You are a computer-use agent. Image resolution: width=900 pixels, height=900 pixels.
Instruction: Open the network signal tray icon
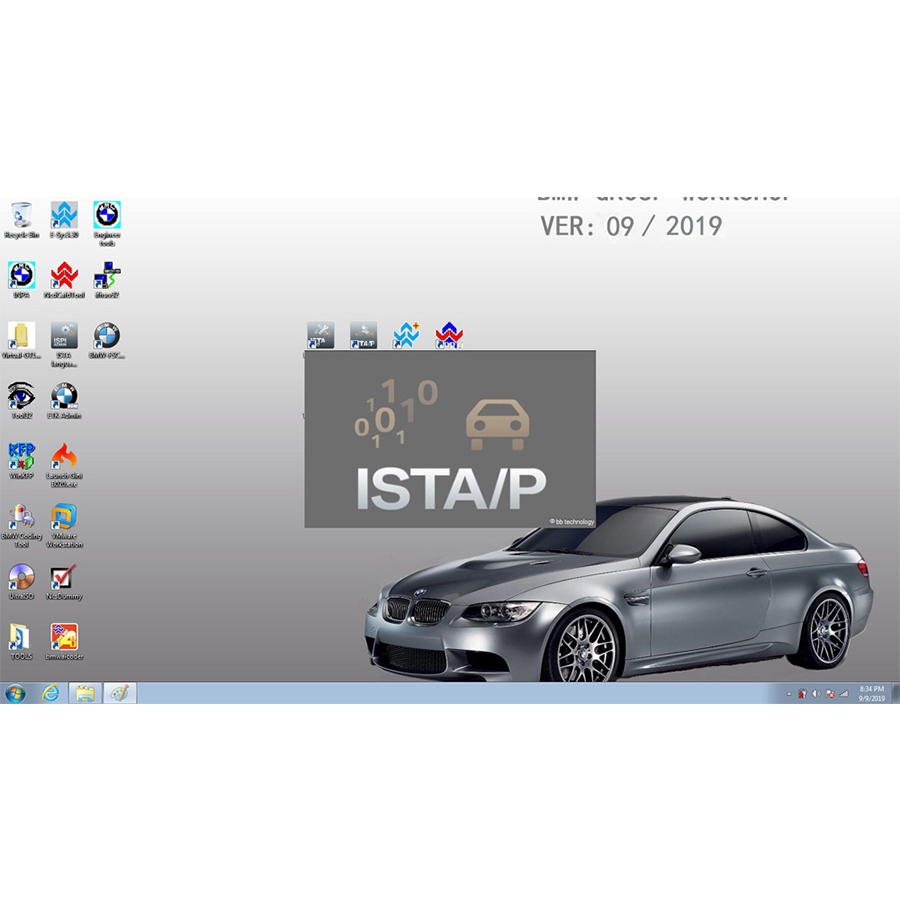pyautogui.click(x=844, y=694)
